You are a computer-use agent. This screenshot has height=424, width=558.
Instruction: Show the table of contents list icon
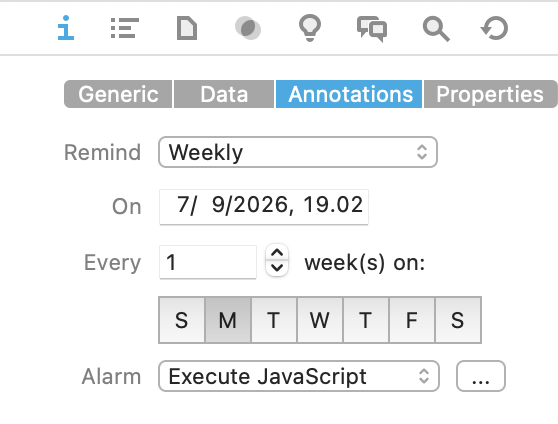[125, 28]
